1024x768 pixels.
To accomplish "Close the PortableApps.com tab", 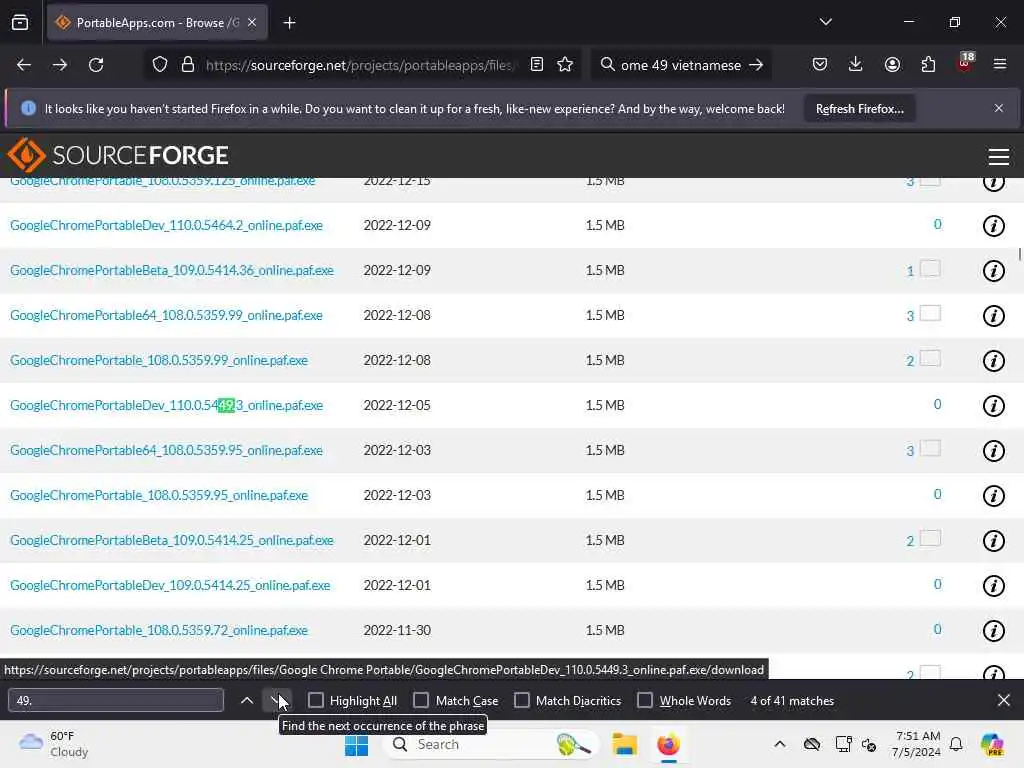I will pos(252,23).
